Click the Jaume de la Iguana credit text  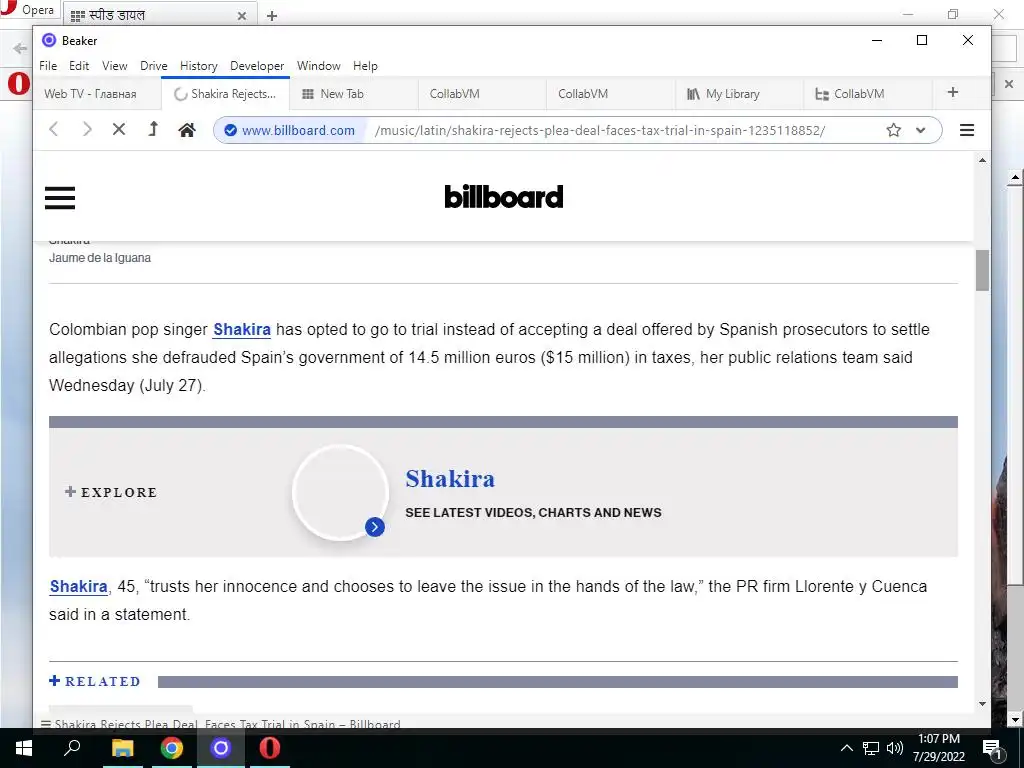[x=100, y=258]
